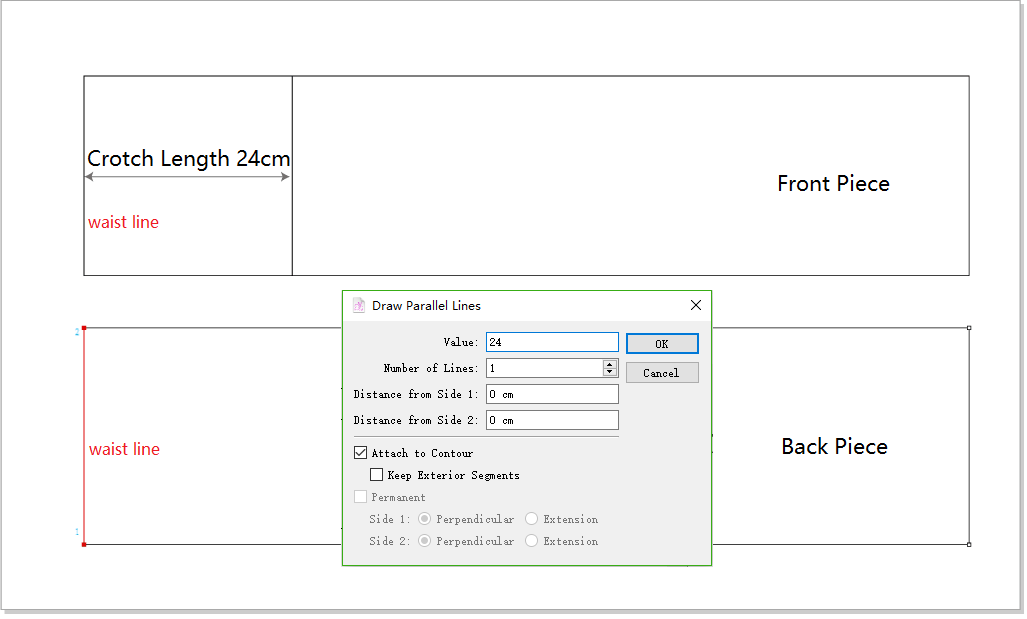
Task: Increase Number of Lines with up arrow
Action: point(610,364)
